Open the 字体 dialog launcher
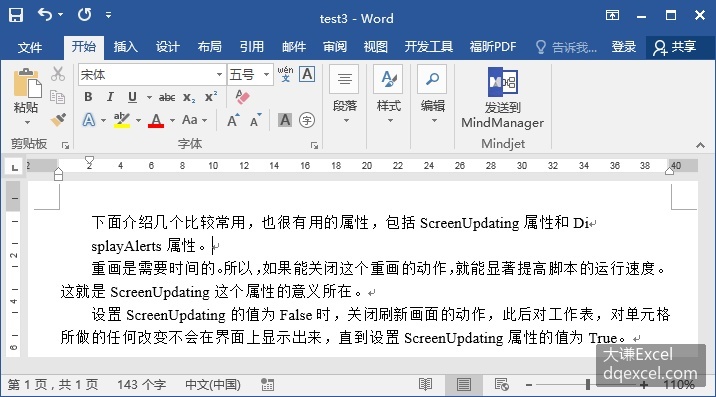Viewport: 716px width, 397px height. click(314, 145)
